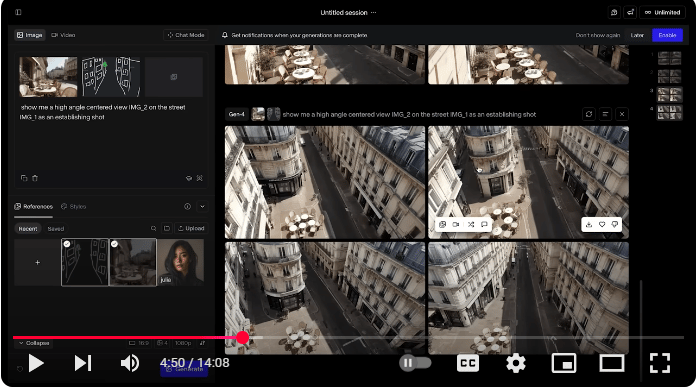Skip to next video
Image resolution: width=698 pixels, height=388 pixels.
(x=83, y=363)
